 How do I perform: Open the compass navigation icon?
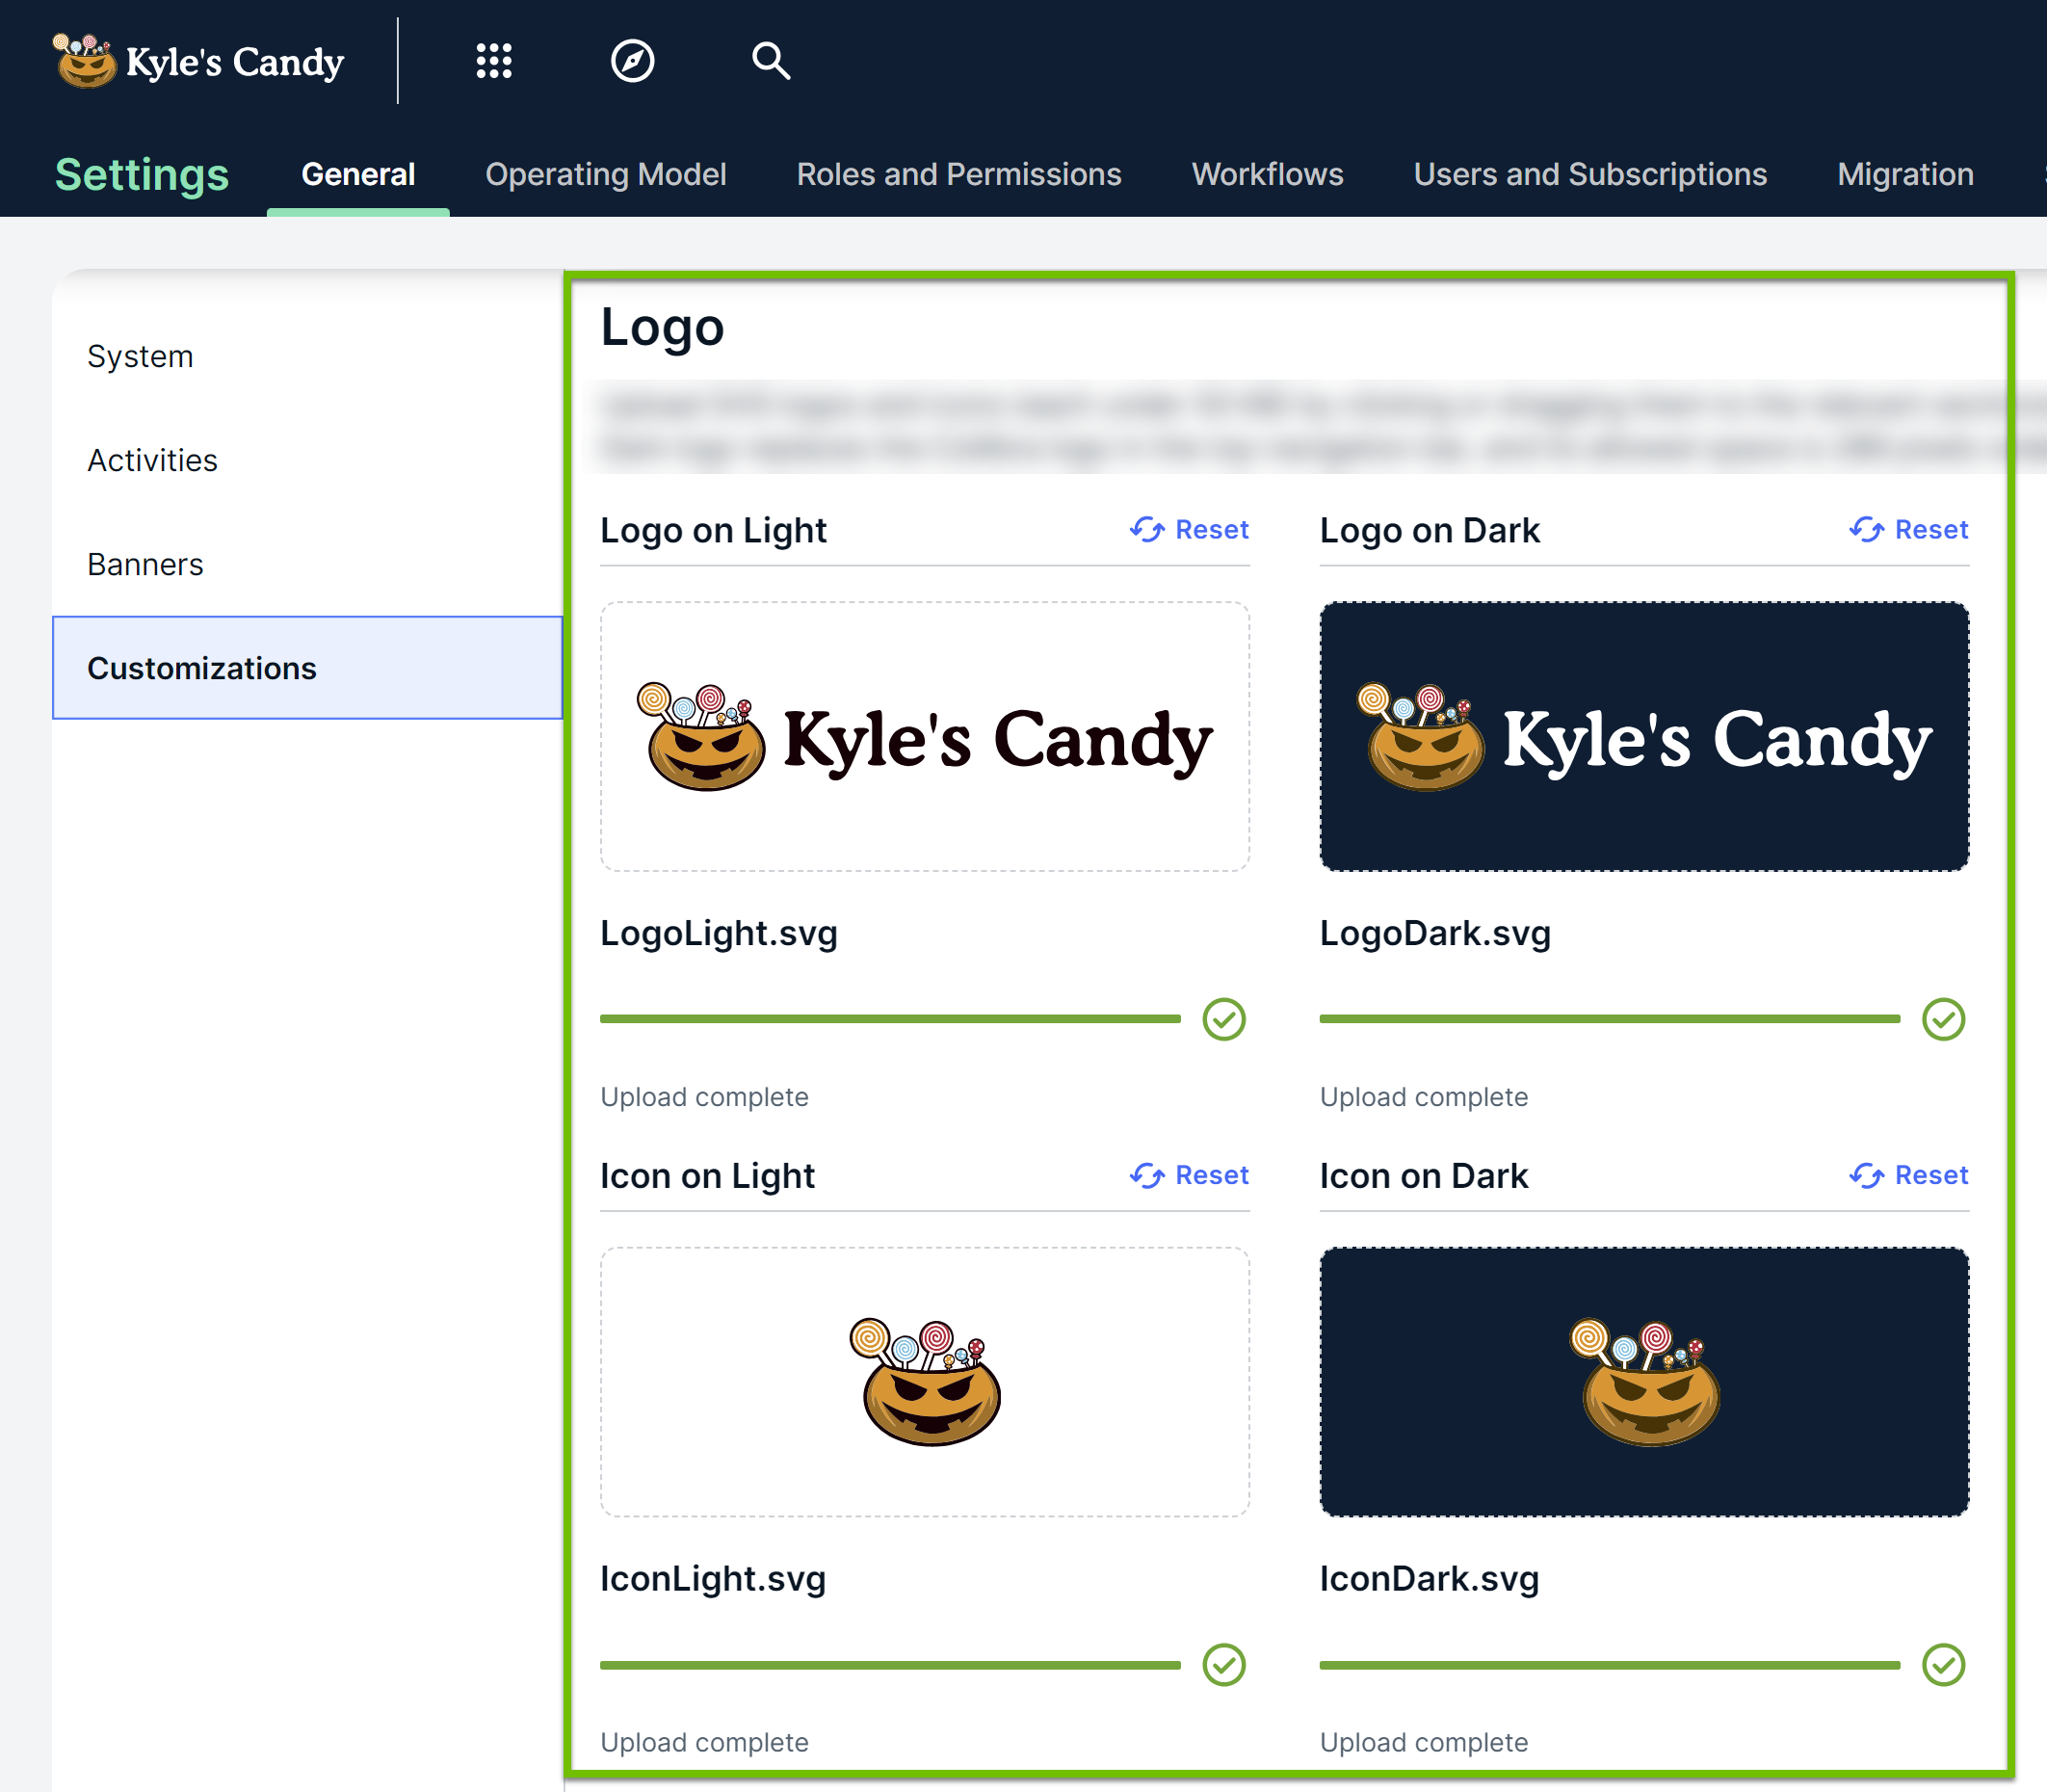pos(632,61)
